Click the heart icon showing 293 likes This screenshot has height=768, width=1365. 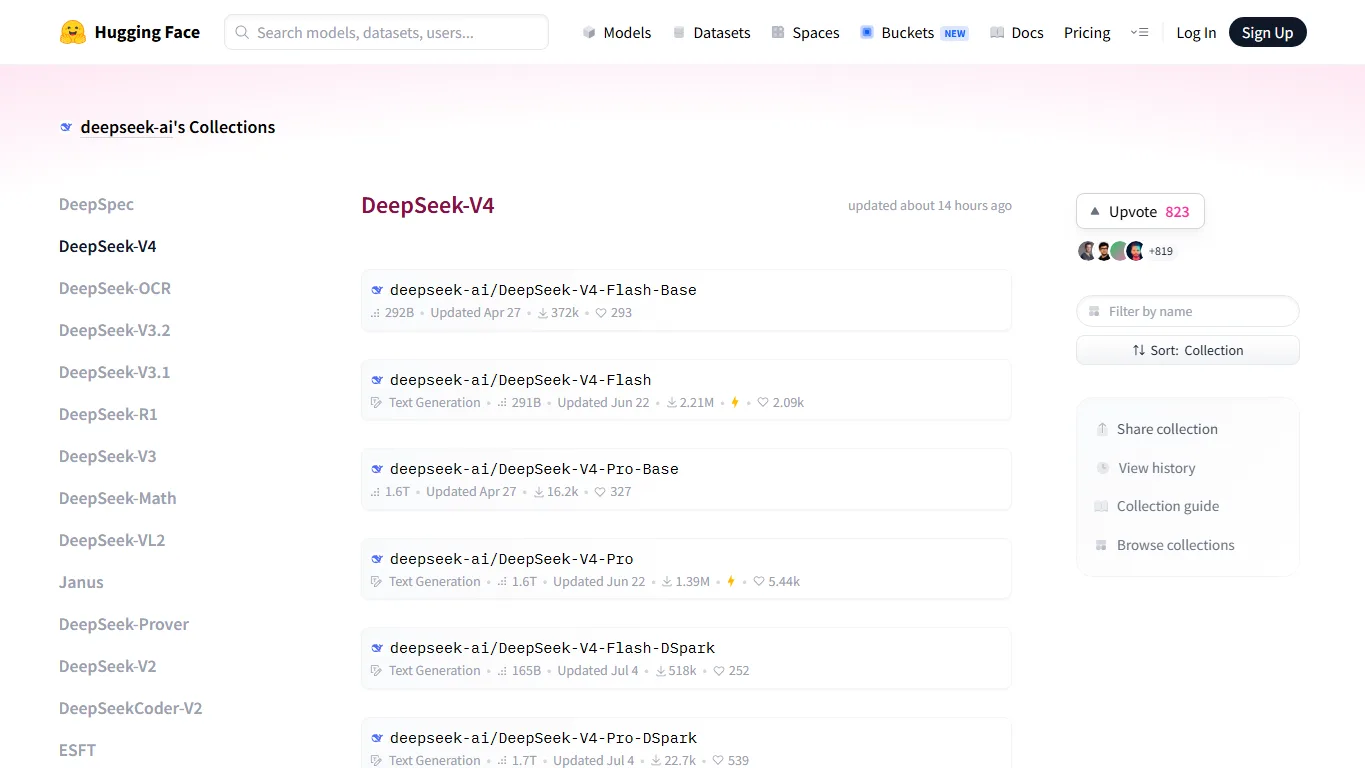[601, 313]
